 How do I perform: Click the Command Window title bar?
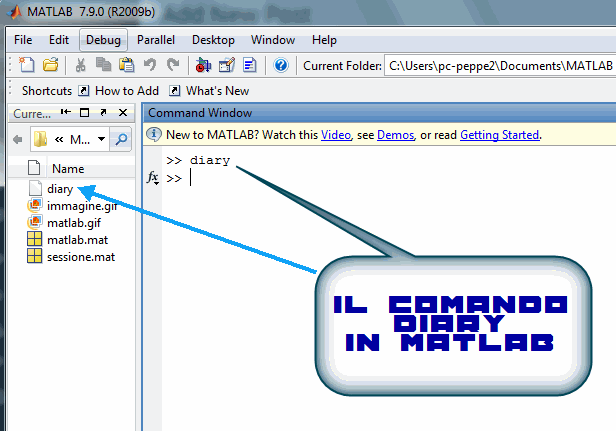(x=379, y=113)
